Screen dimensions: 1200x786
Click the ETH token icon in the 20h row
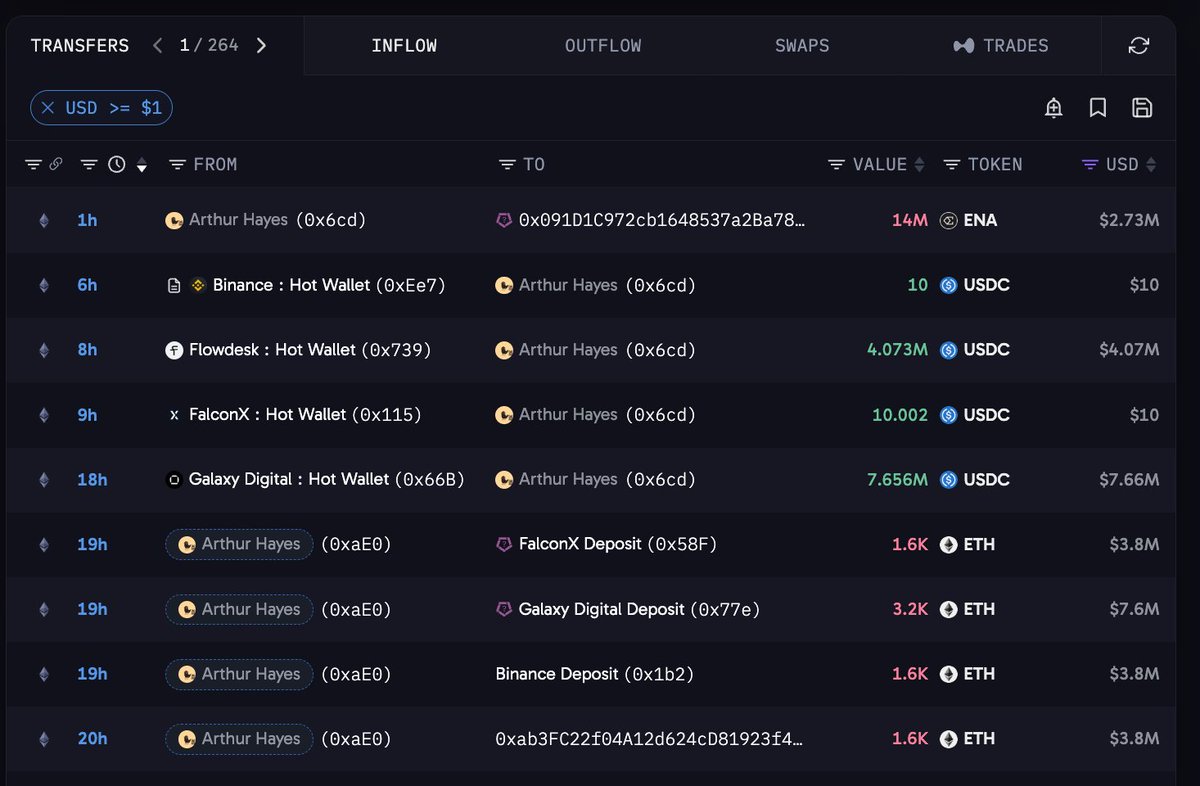pyautogui.click(x=949, y=739)
